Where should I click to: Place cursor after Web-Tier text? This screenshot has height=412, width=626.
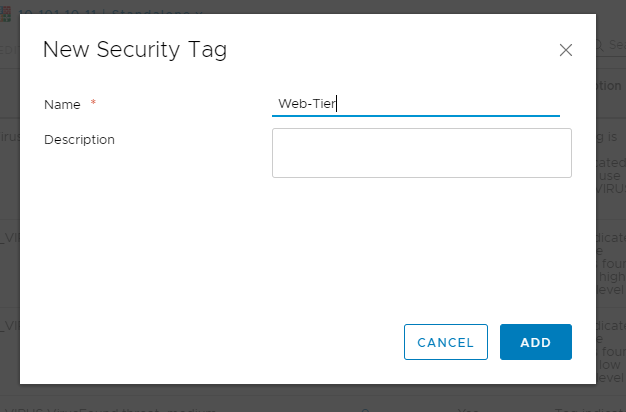(339, 103)
